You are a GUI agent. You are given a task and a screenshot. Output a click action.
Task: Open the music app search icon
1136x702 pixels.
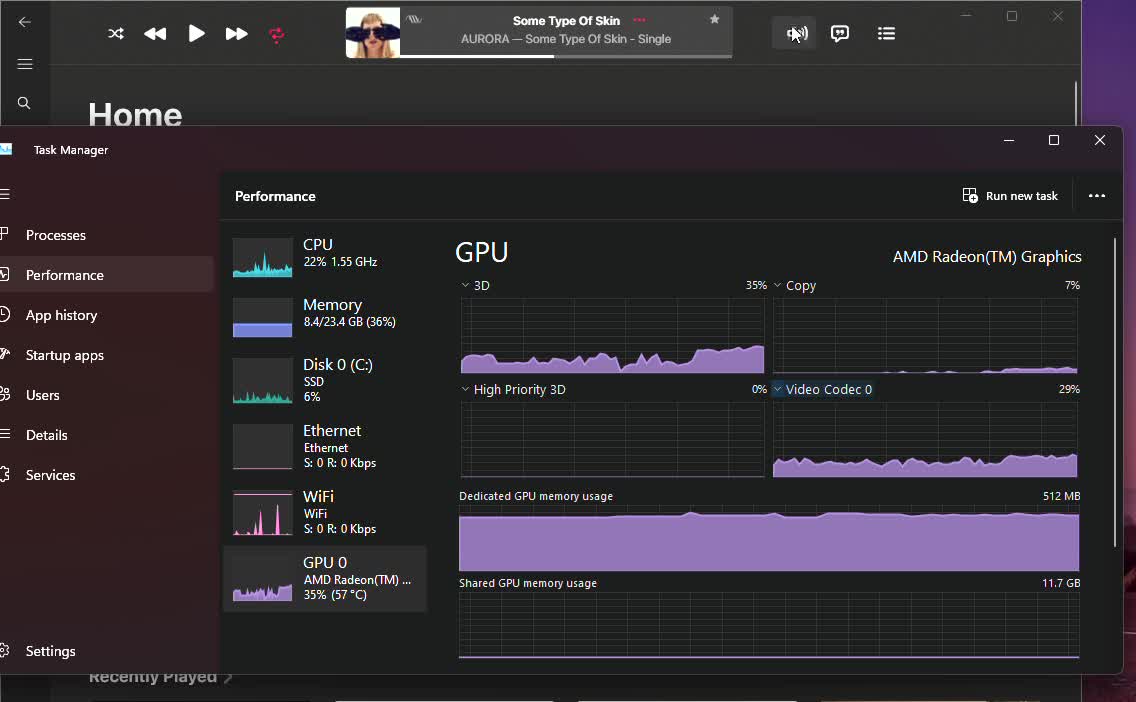coord(24,103)
